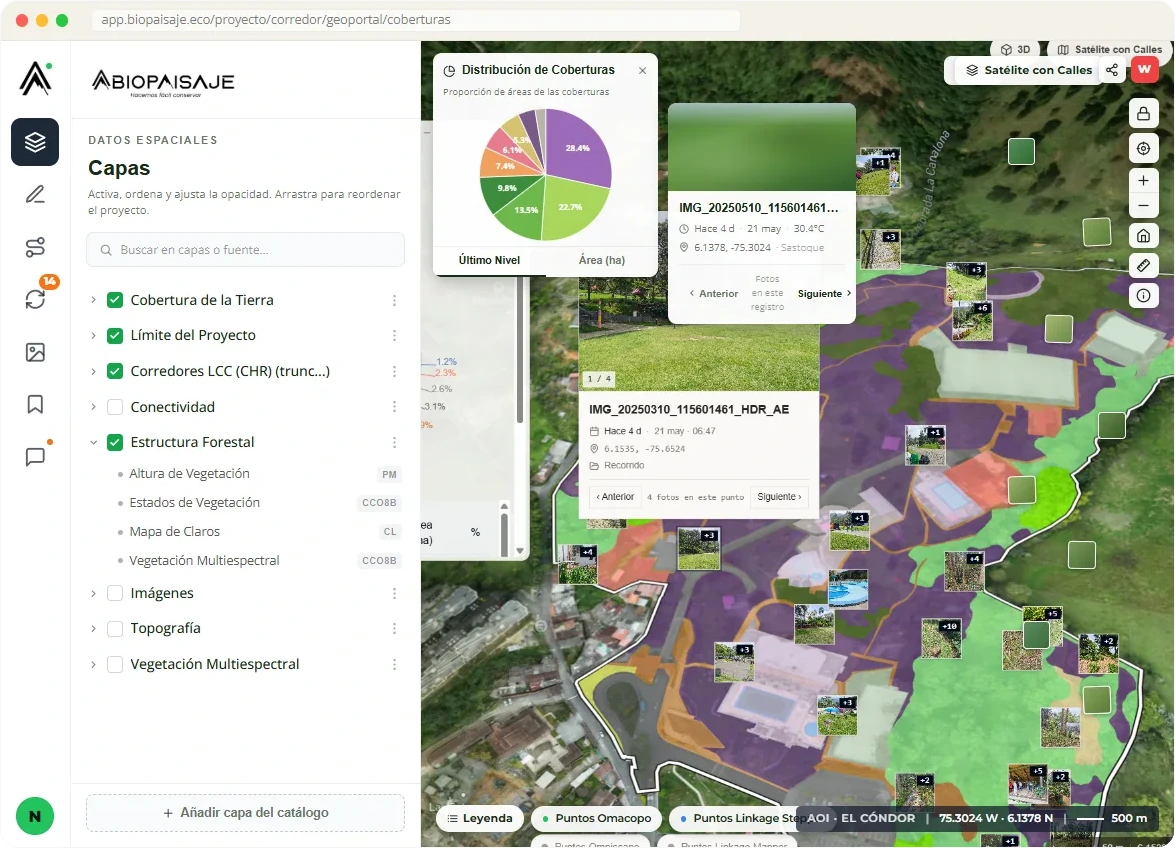Click the green N user avatar
The height and width of the screenshot is (848, 1175).
tap(34, 816)
